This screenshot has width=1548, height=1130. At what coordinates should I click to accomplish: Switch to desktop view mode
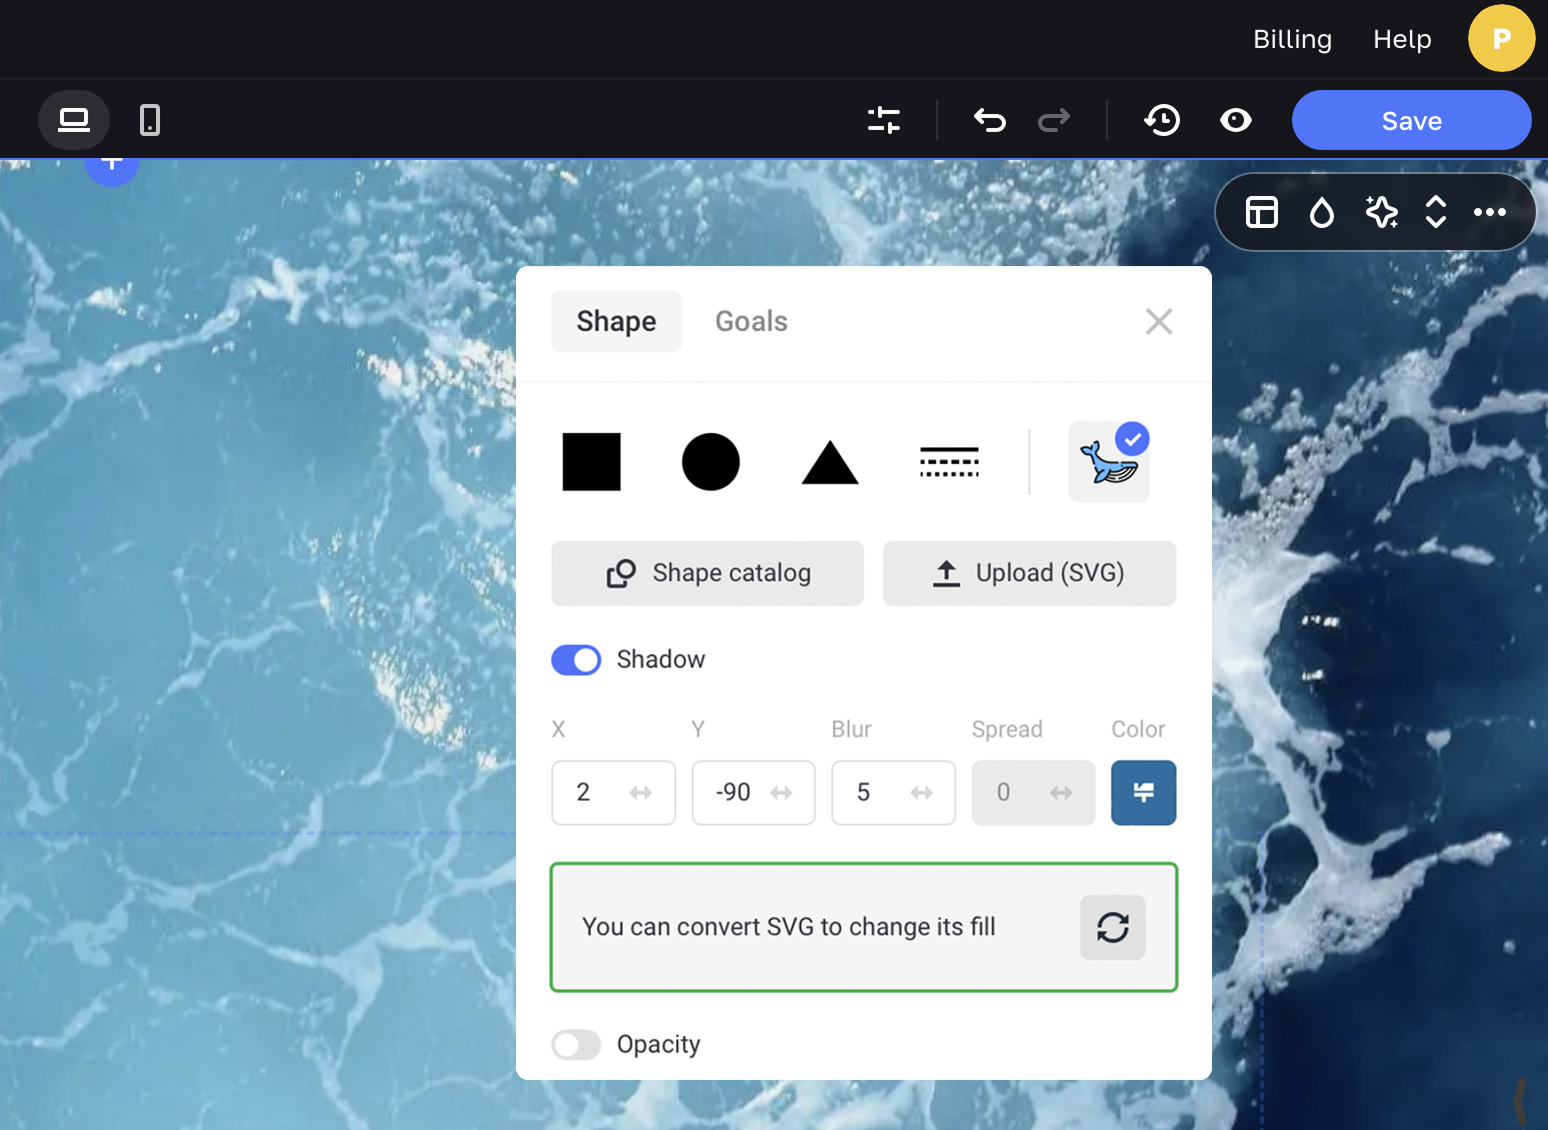[74, 121]
